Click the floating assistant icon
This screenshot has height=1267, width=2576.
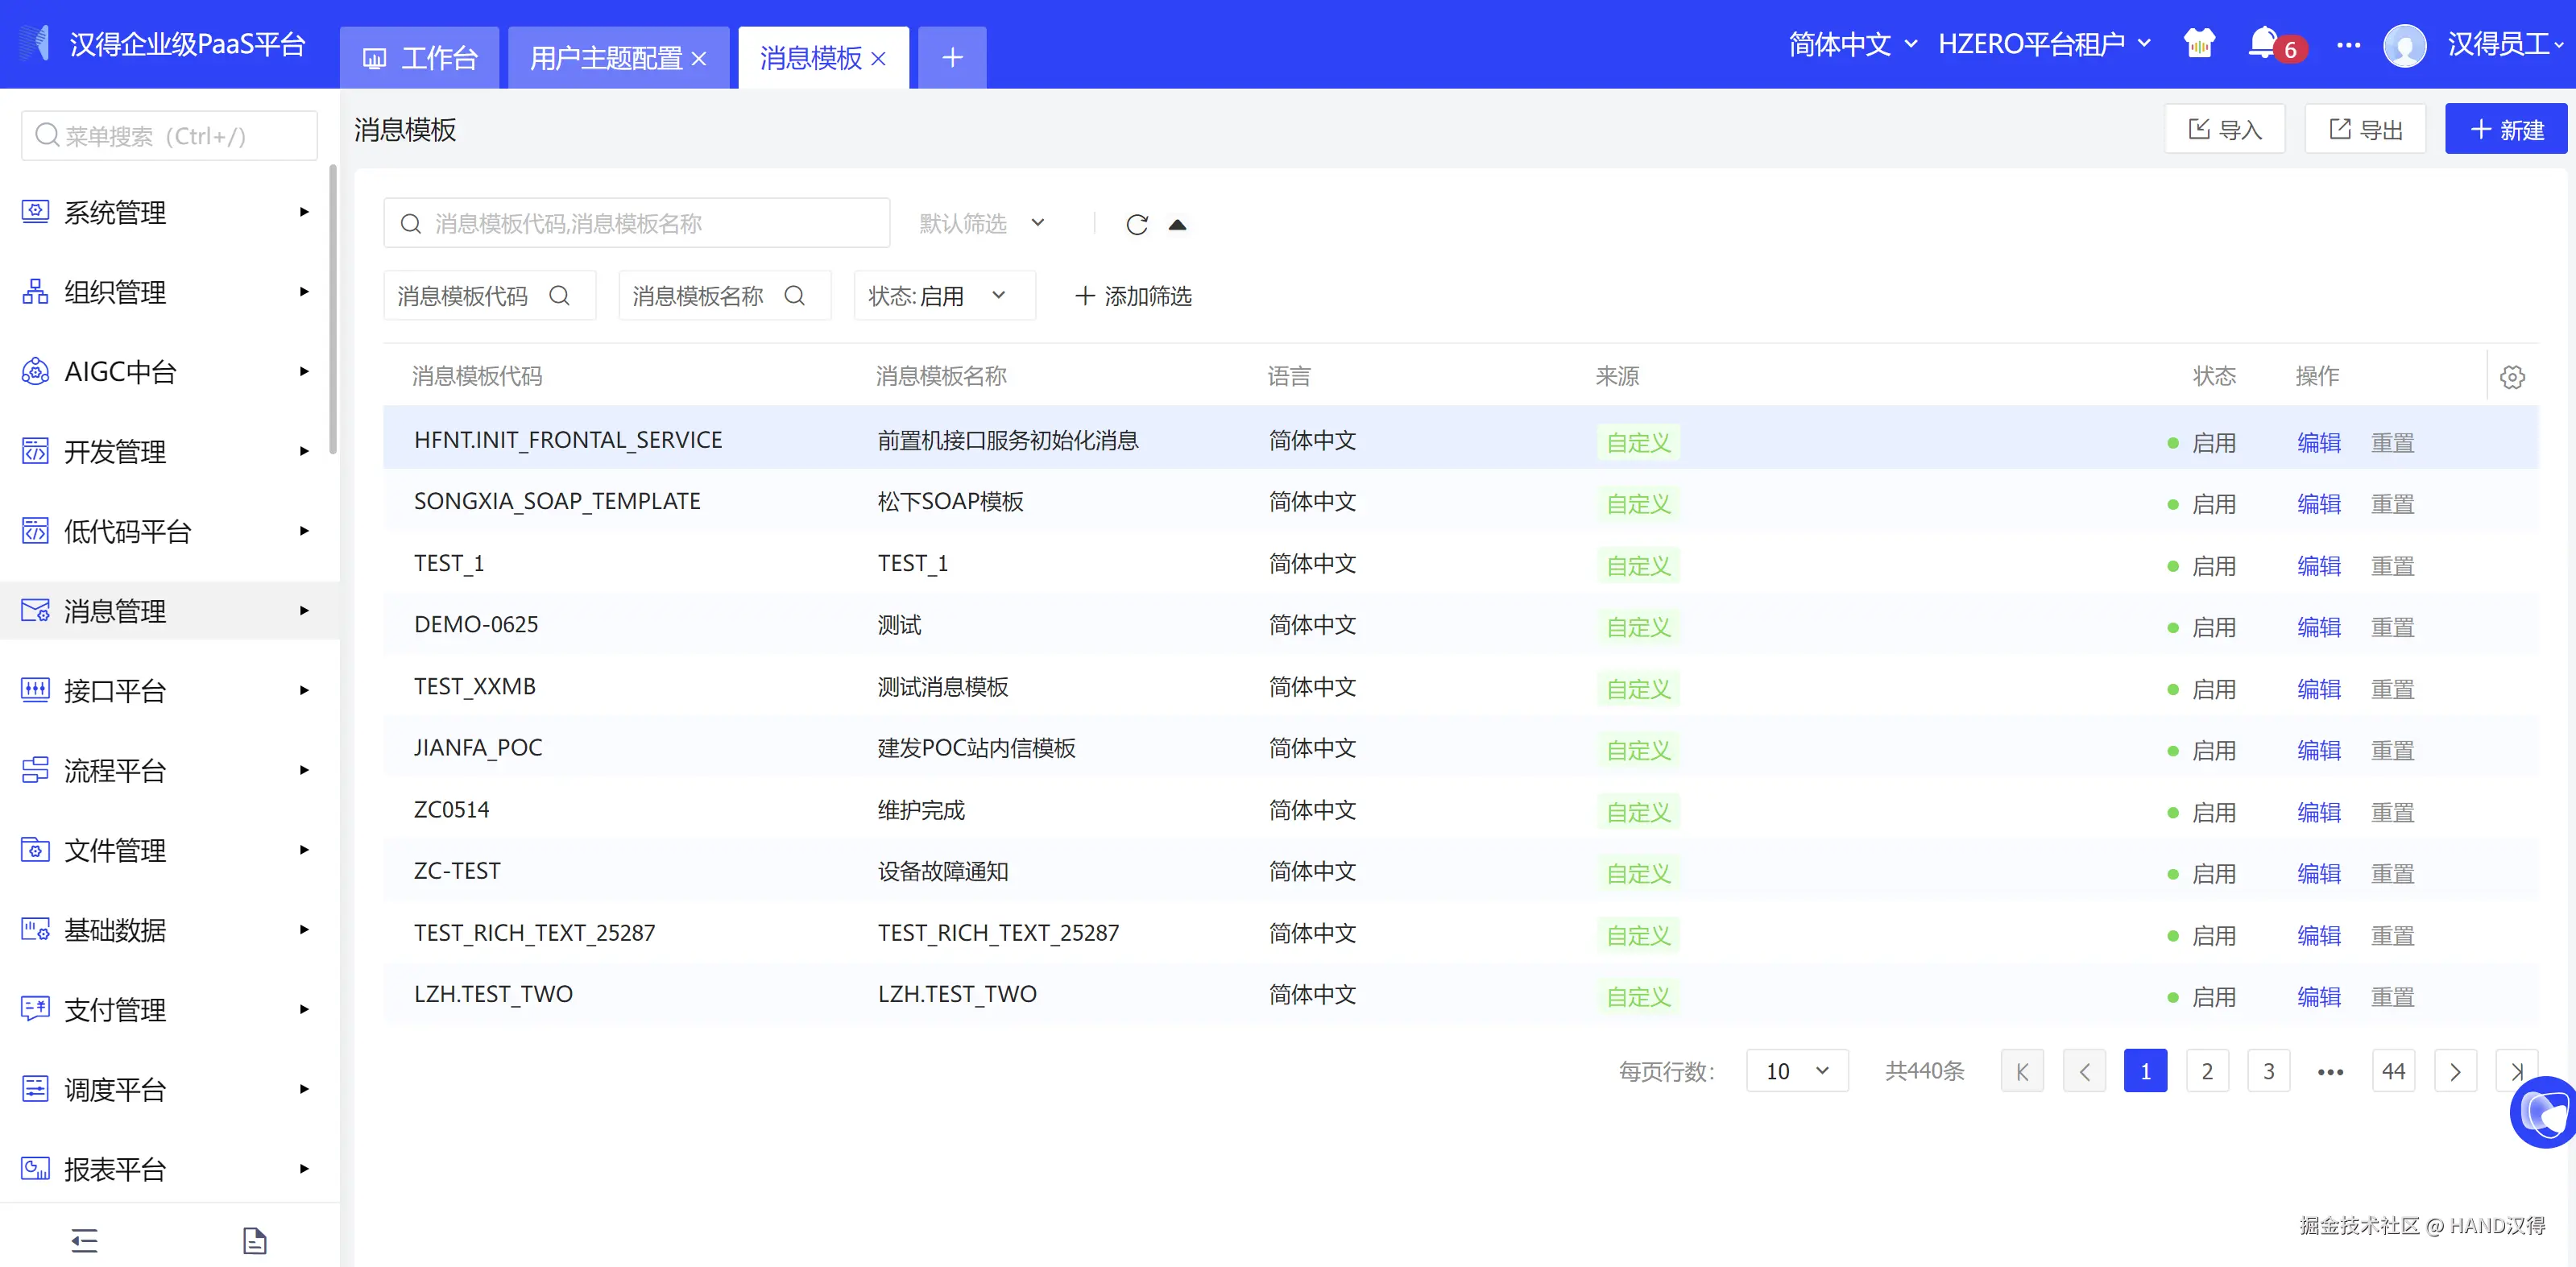pyautogui.click(x=2543, y=1112)
